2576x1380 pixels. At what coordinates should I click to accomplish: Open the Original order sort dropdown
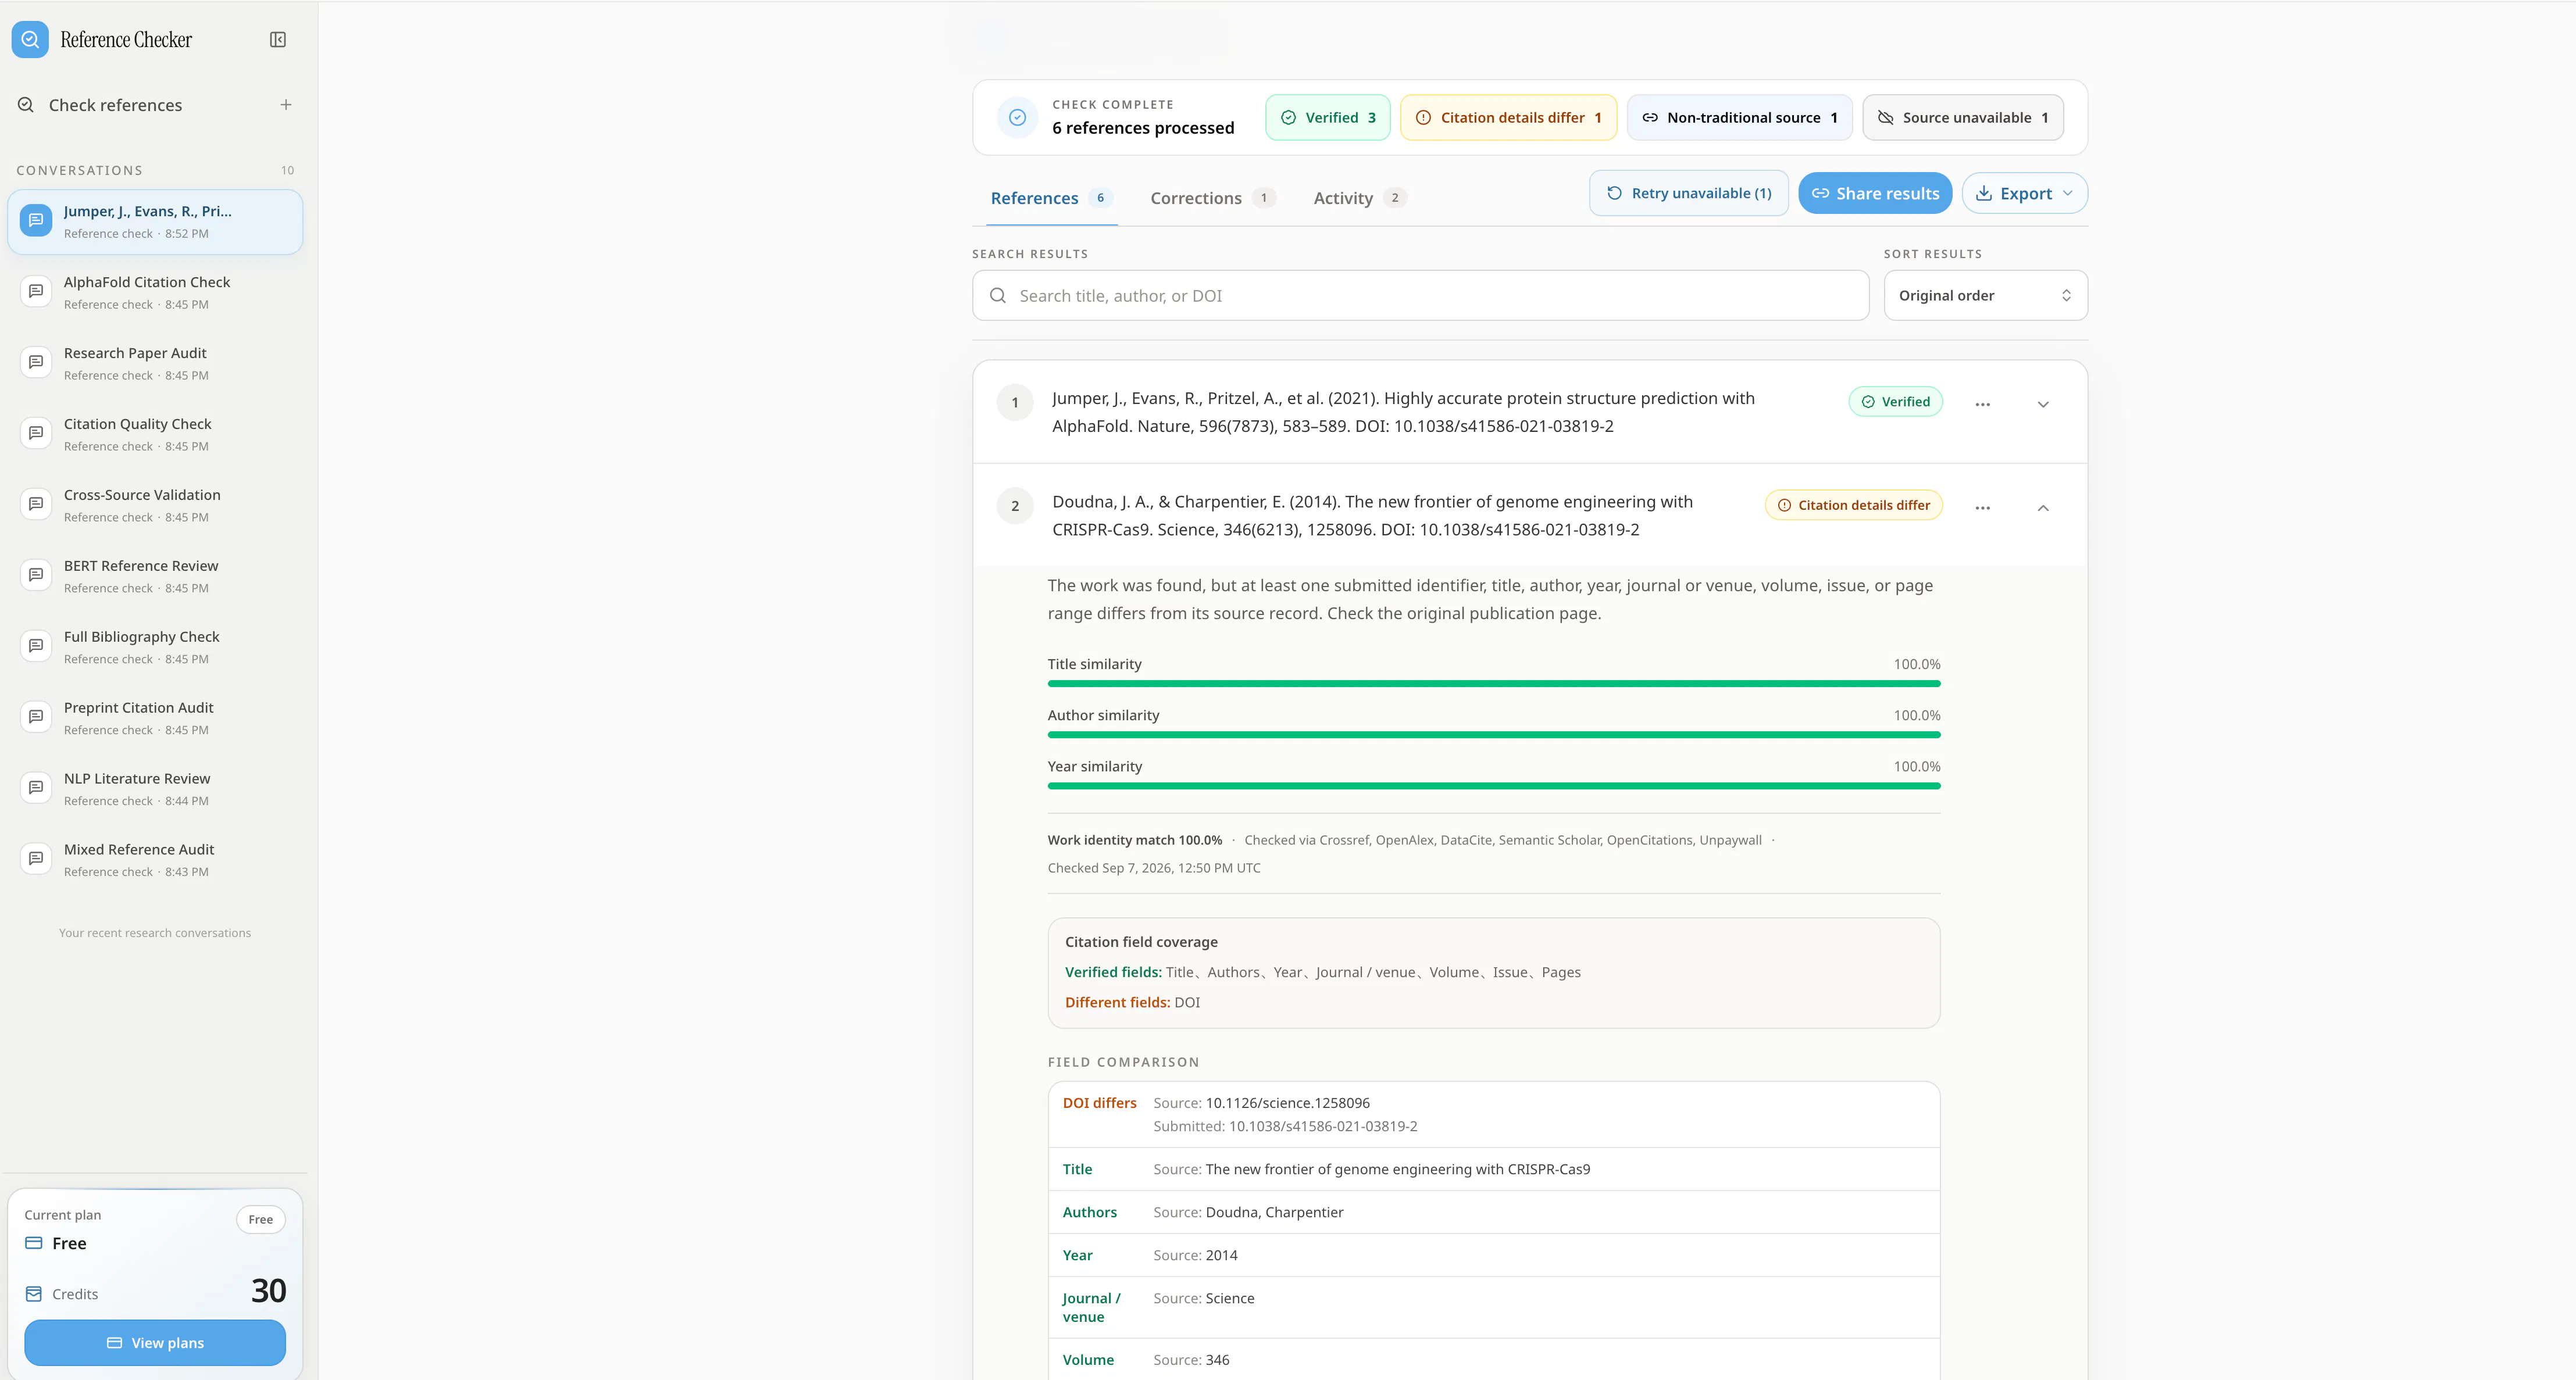click(1985, 296)
